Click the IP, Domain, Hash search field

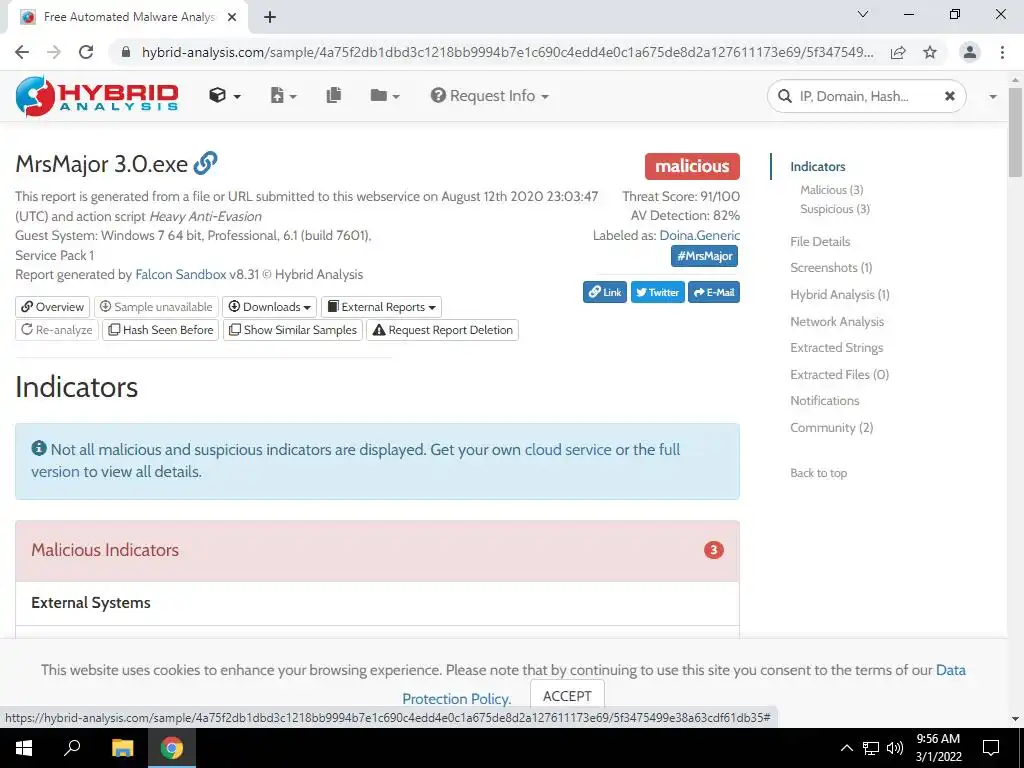[x=865, y=96]
